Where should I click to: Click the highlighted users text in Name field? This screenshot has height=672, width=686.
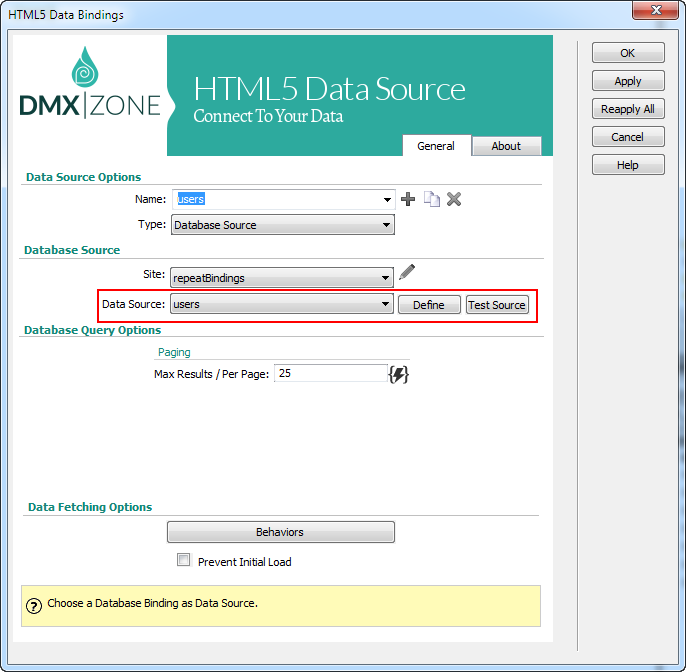pyautogui.click(x=191, y=199)
